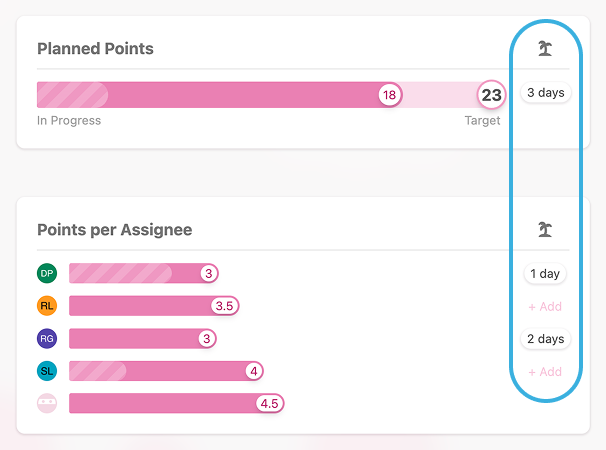Click the Points per Assignee heading
Image resolution: width=606 pixels, height=450 pixels.
point(114,230)
